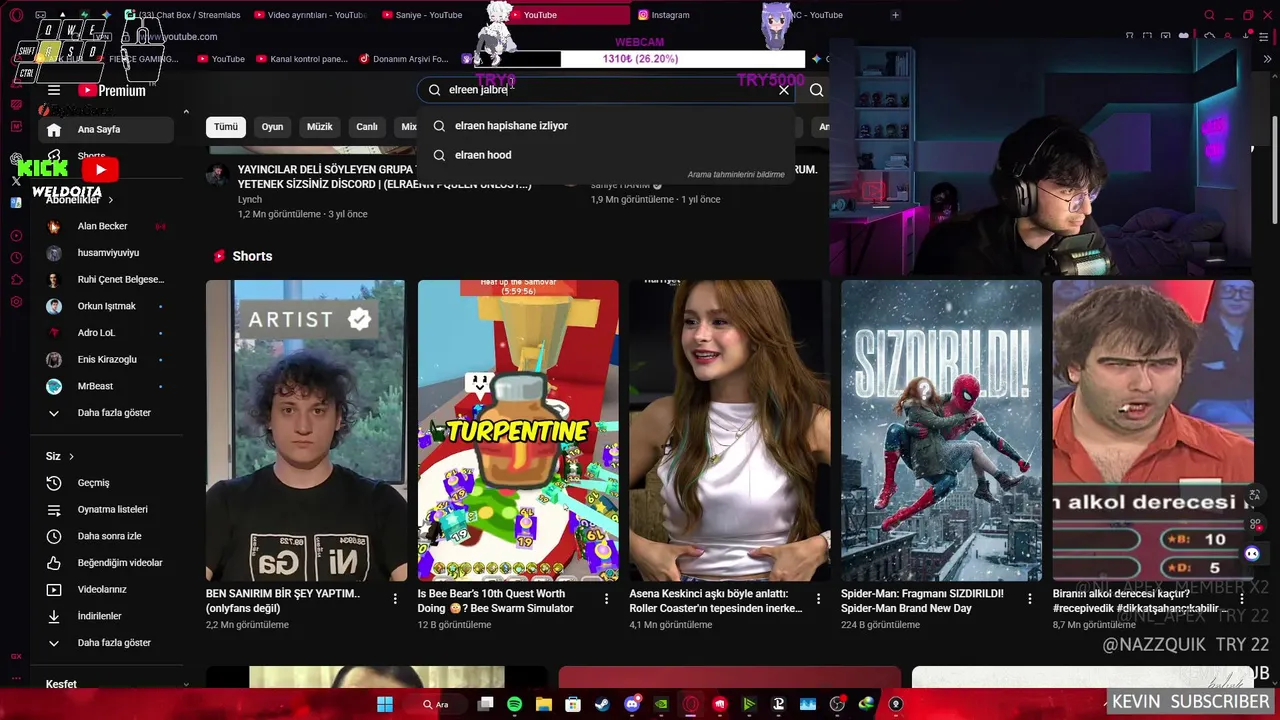This screenshot has height=720, width=1280.
Task: Click 'Arama tahminlerini bildirme' link
Action: pyautogui.click(x=736, y=175)
